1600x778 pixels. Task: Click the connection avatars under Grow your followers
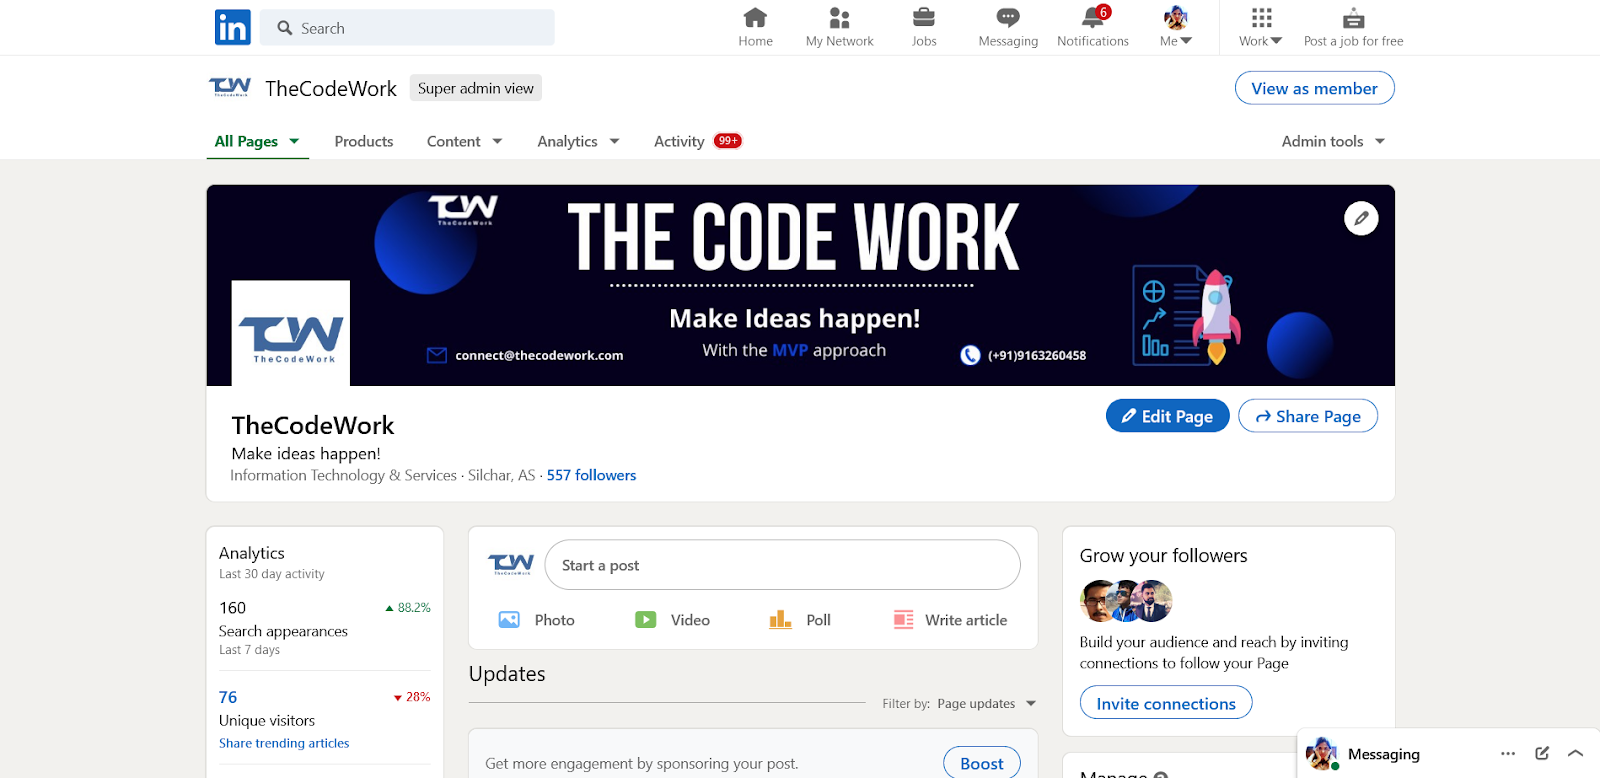(x=1126, y=601)
